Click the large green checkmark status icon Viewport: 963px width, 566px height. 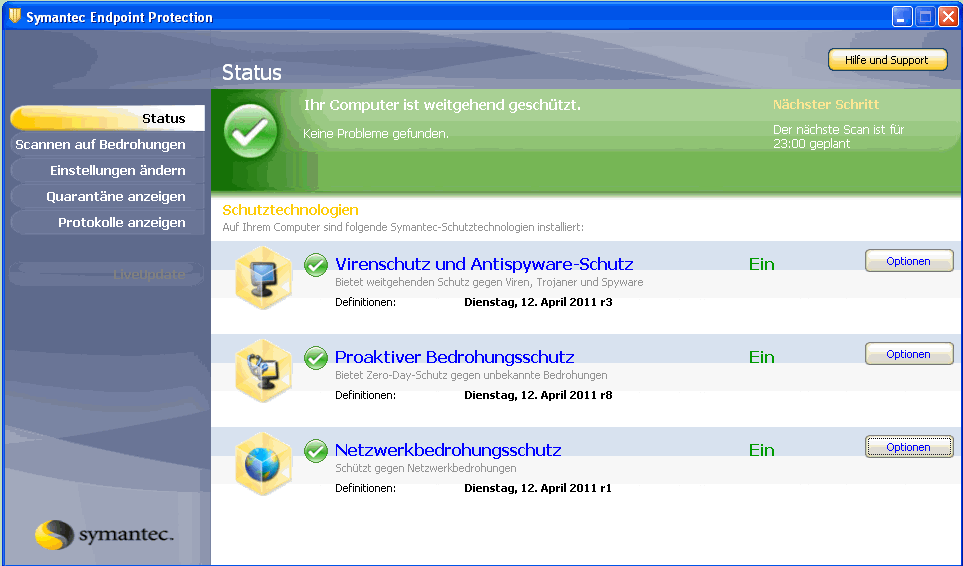click(251, 131)
